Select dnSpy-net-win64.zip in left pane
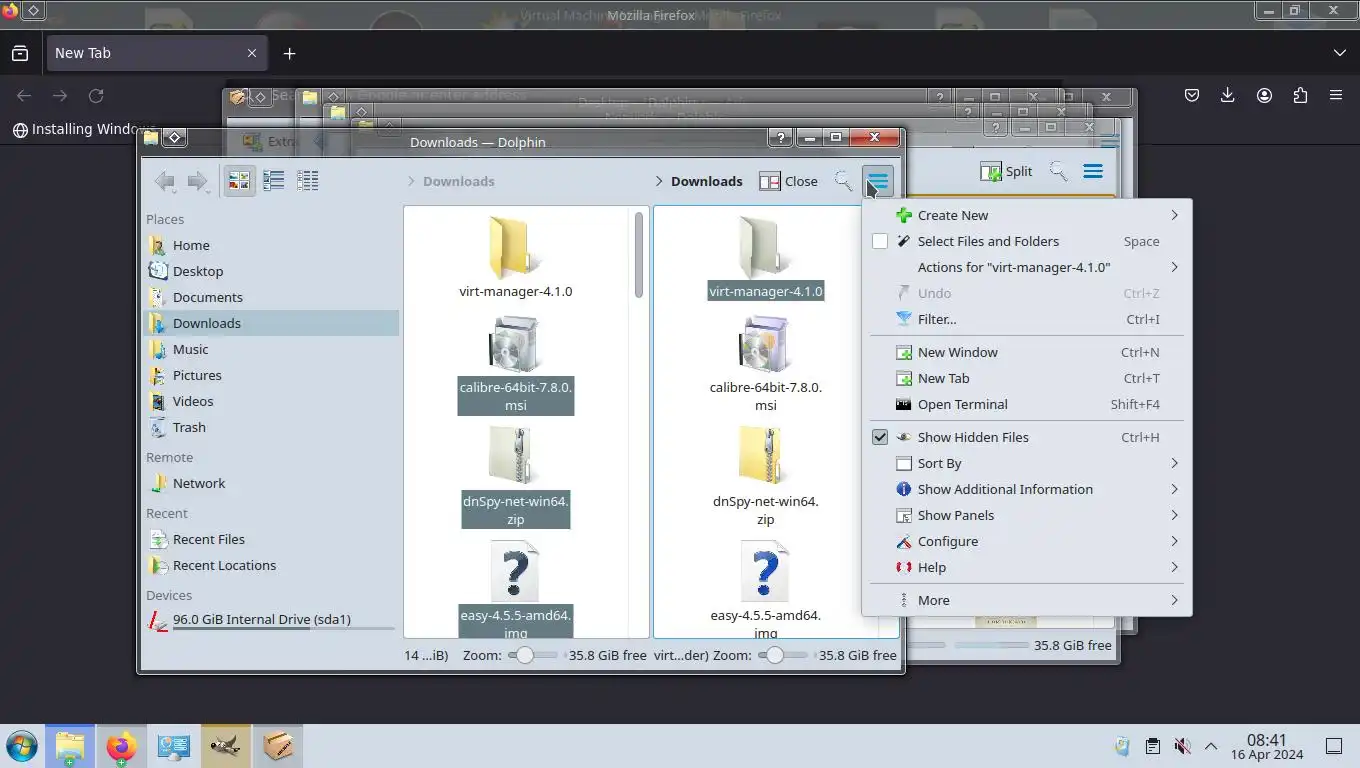The height and width of the screenshot is (768, 1360). pos(515,477)
